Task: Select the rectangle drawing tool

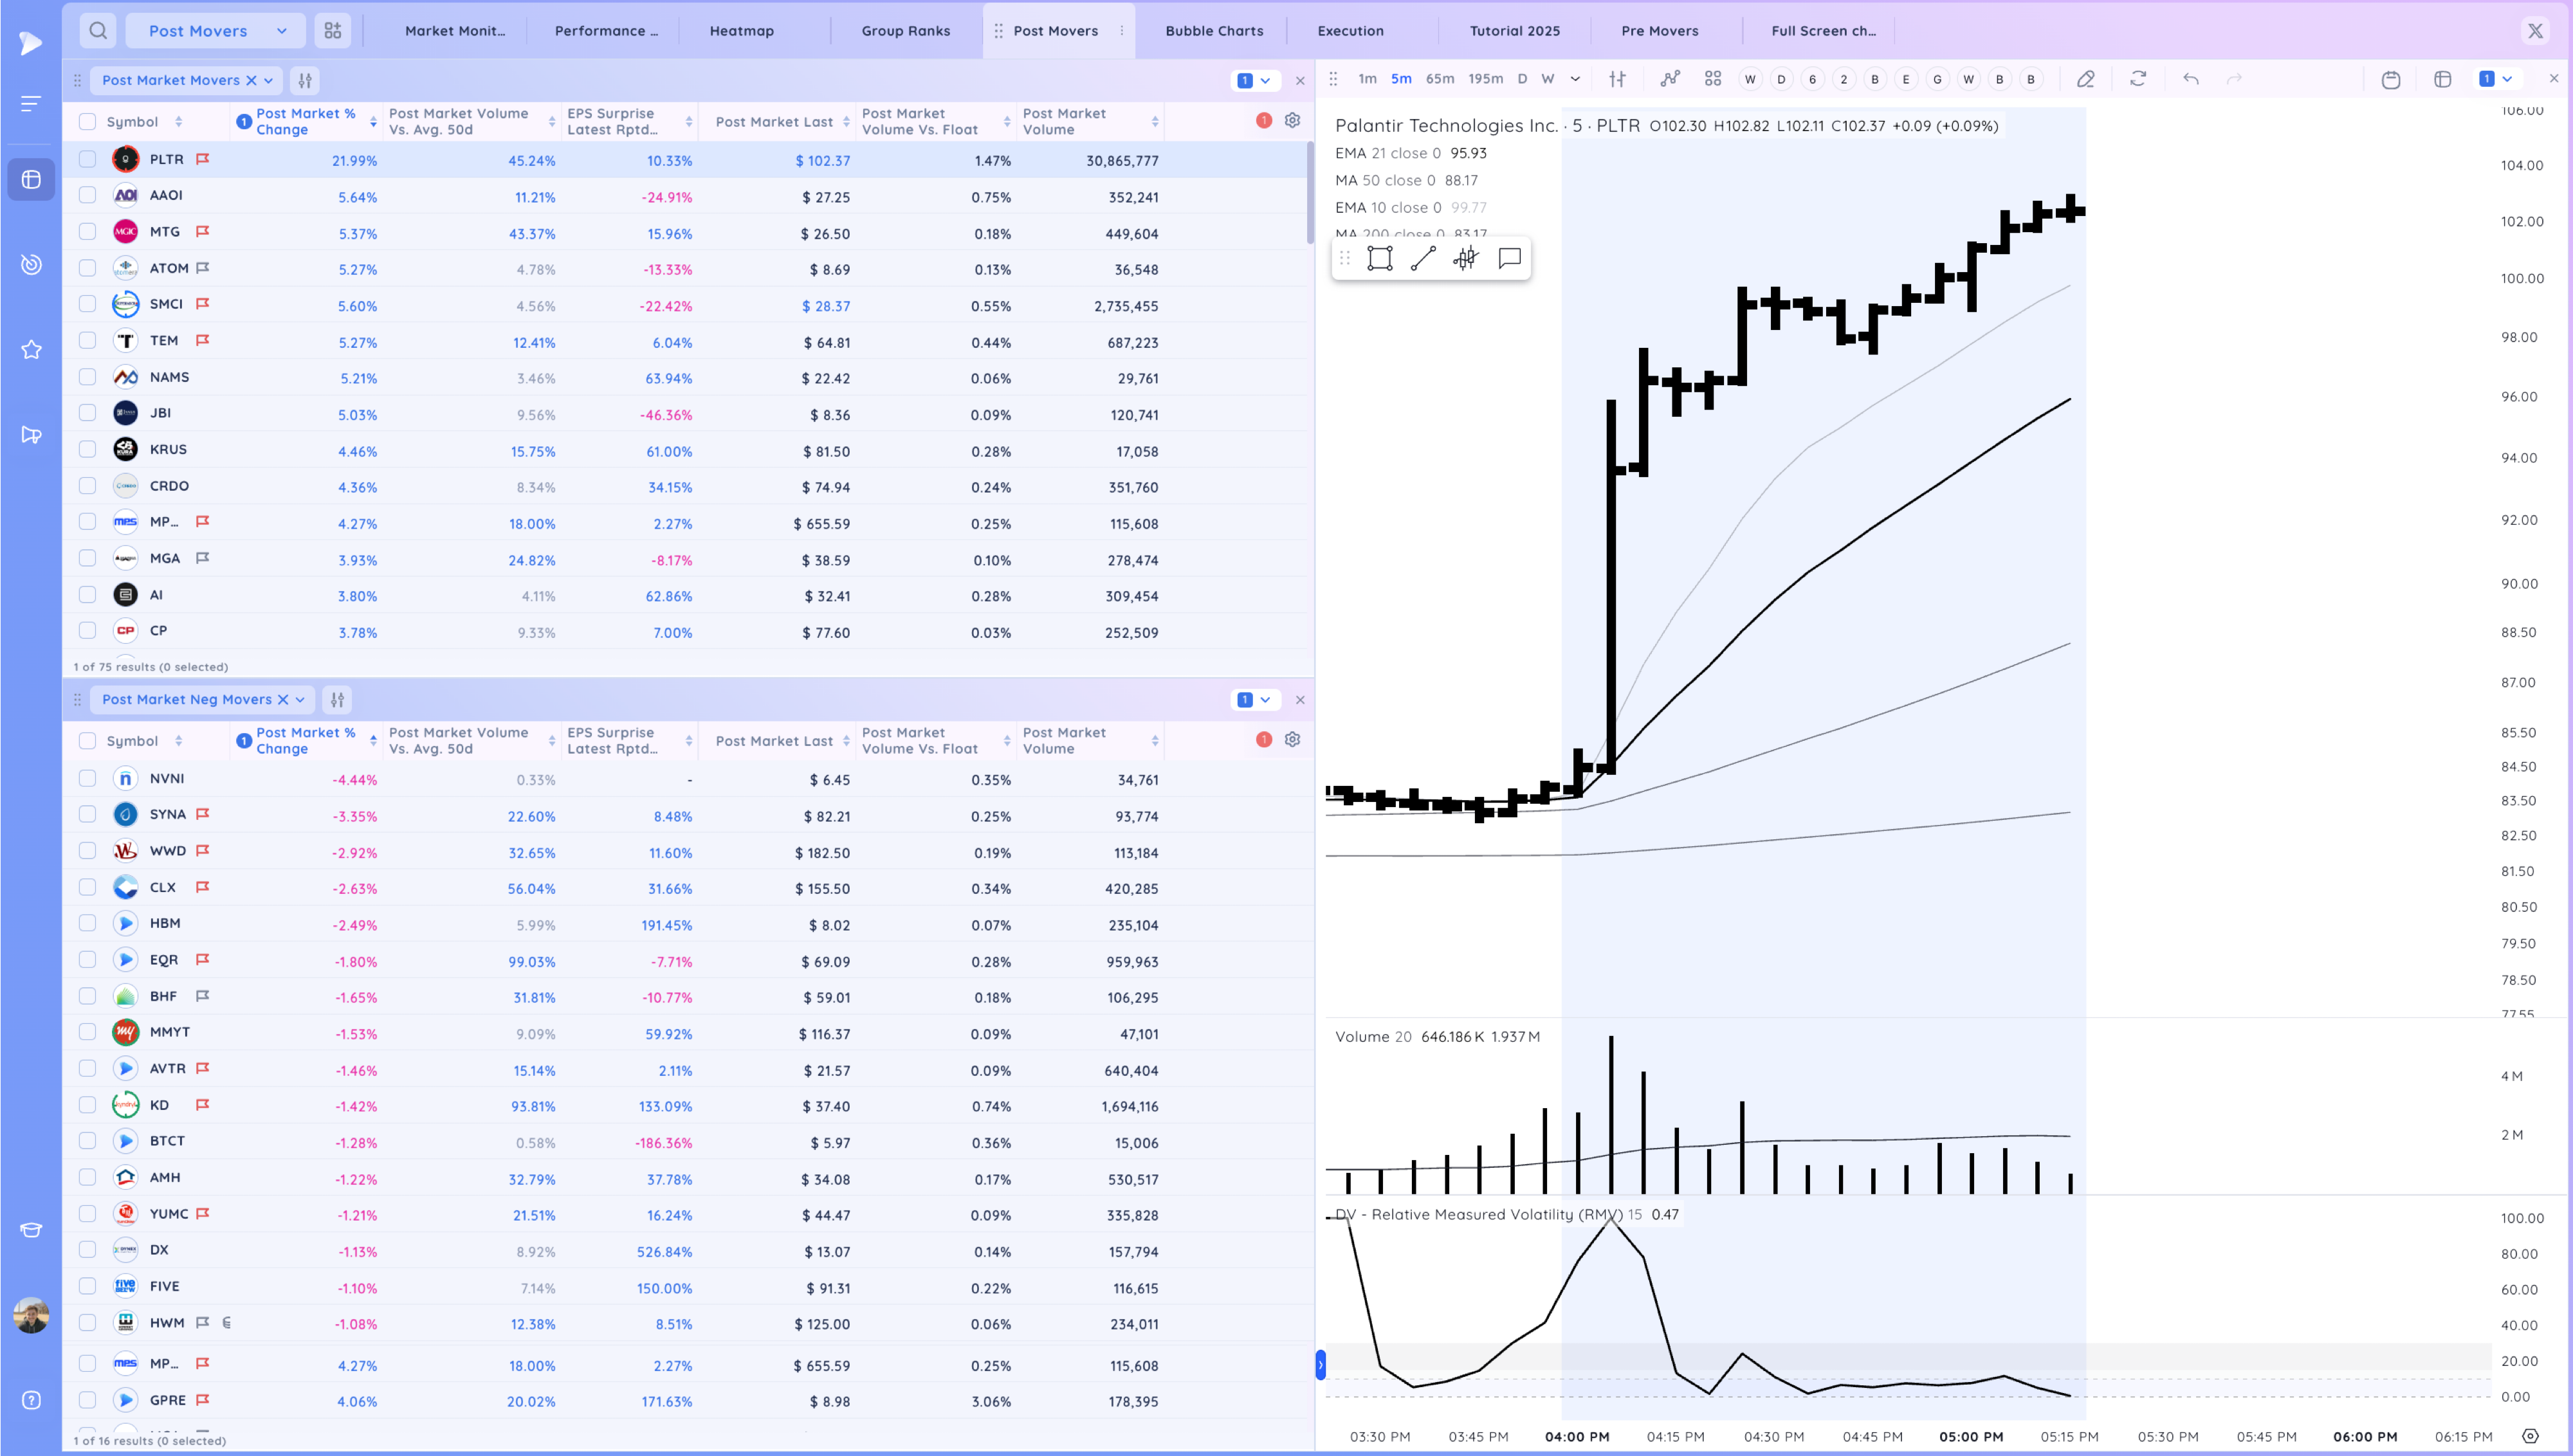Action: coord(1379,259)
